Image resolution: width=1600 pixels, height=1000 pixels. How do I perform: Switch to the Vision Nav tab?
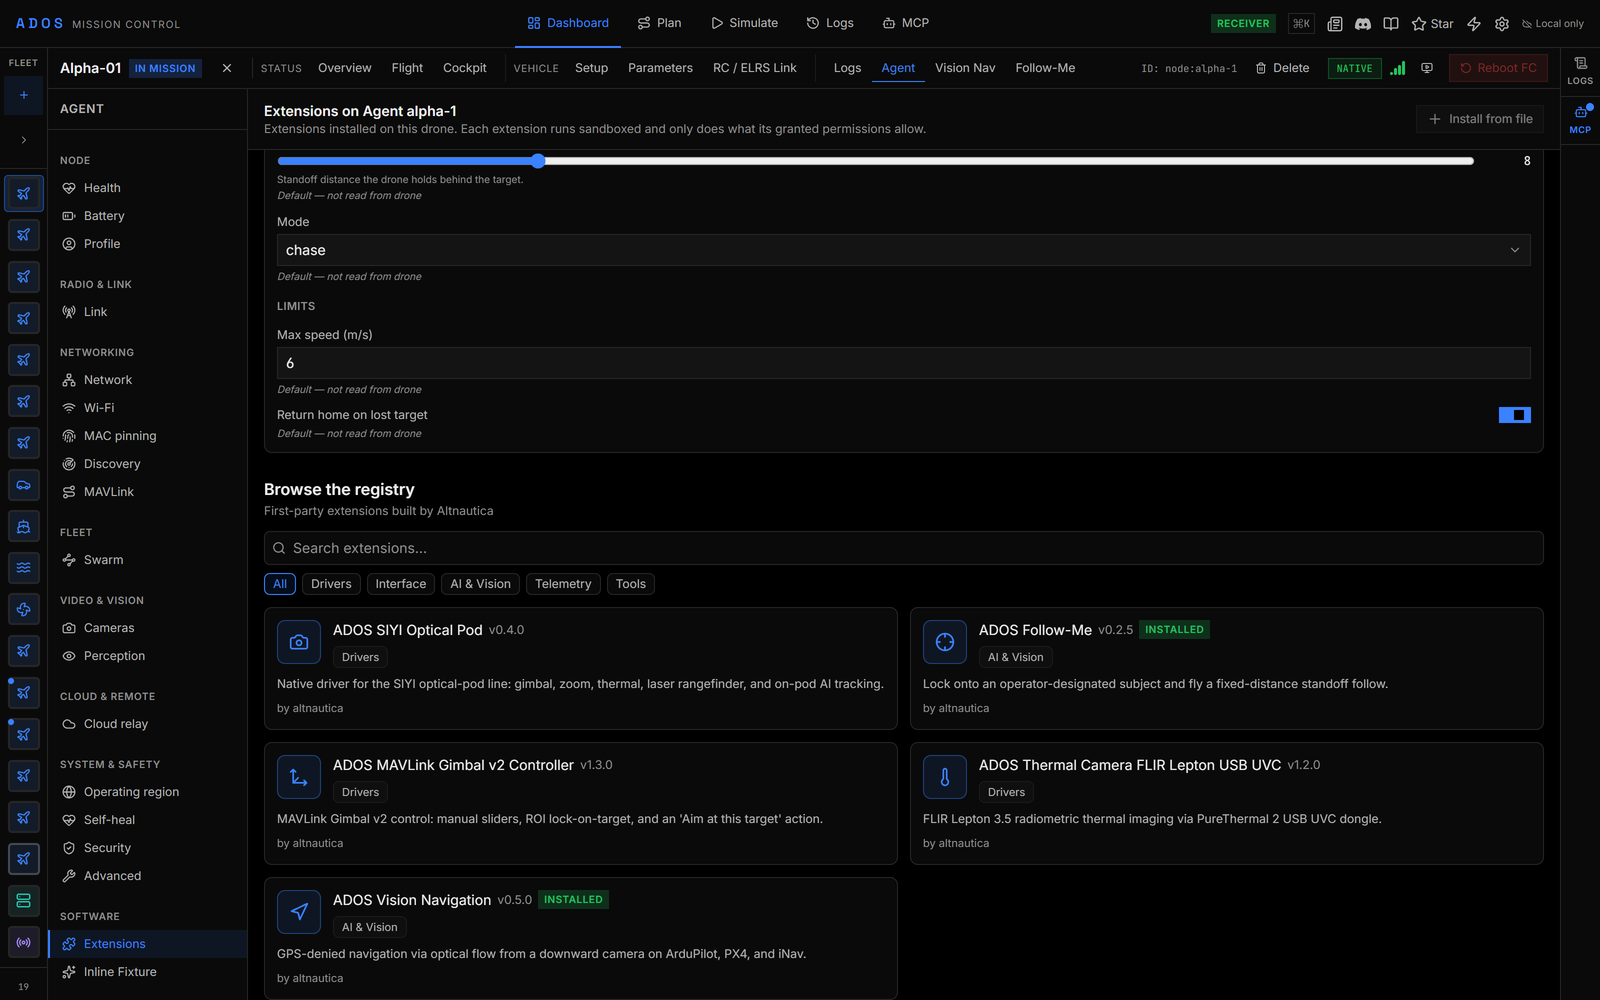click(x=965, y=68)
